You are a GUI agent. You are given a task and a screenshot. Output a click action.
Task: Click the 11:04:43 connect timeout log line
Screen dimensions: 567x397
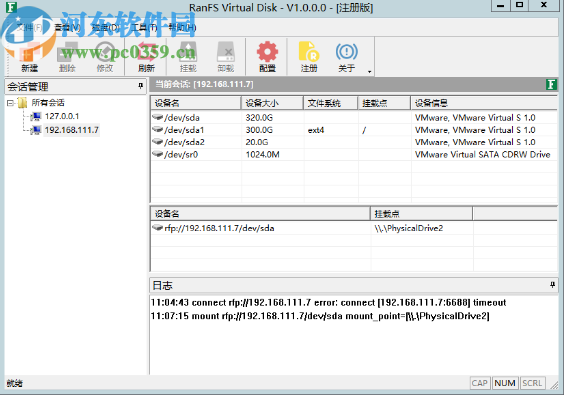click(328, 302)
